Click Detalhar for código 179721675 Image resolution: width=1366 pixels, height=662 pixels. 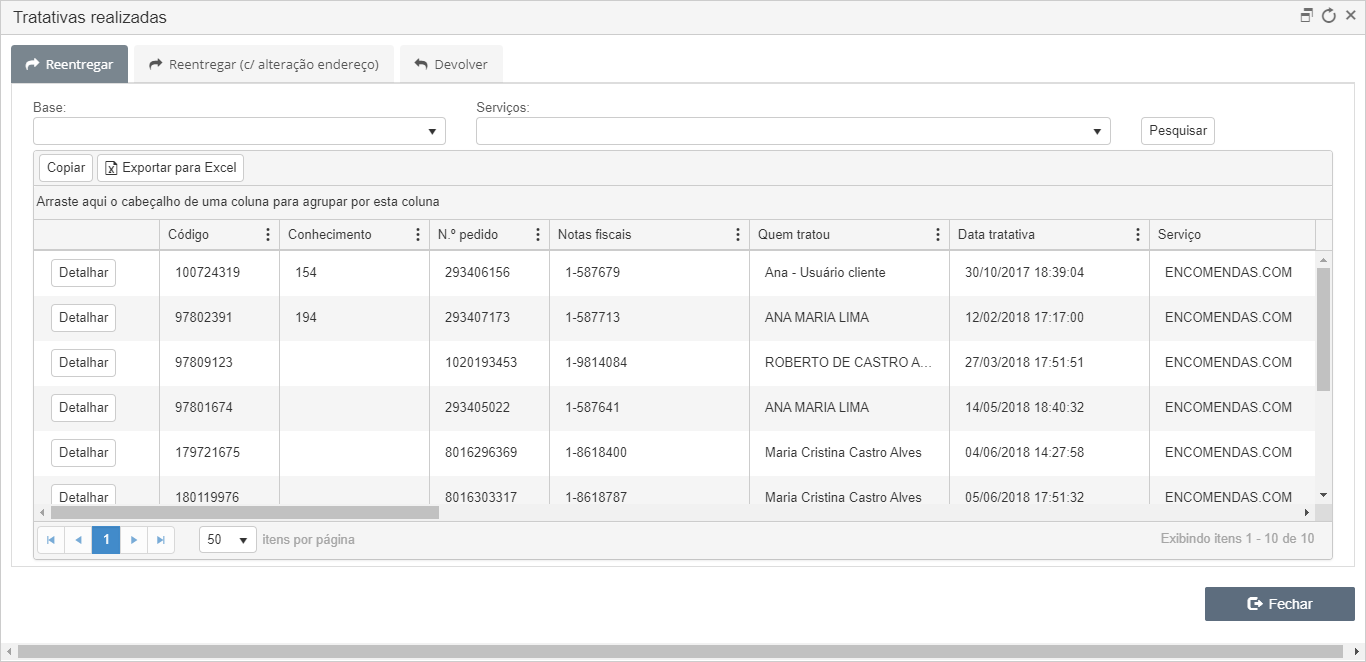(84, 453)
